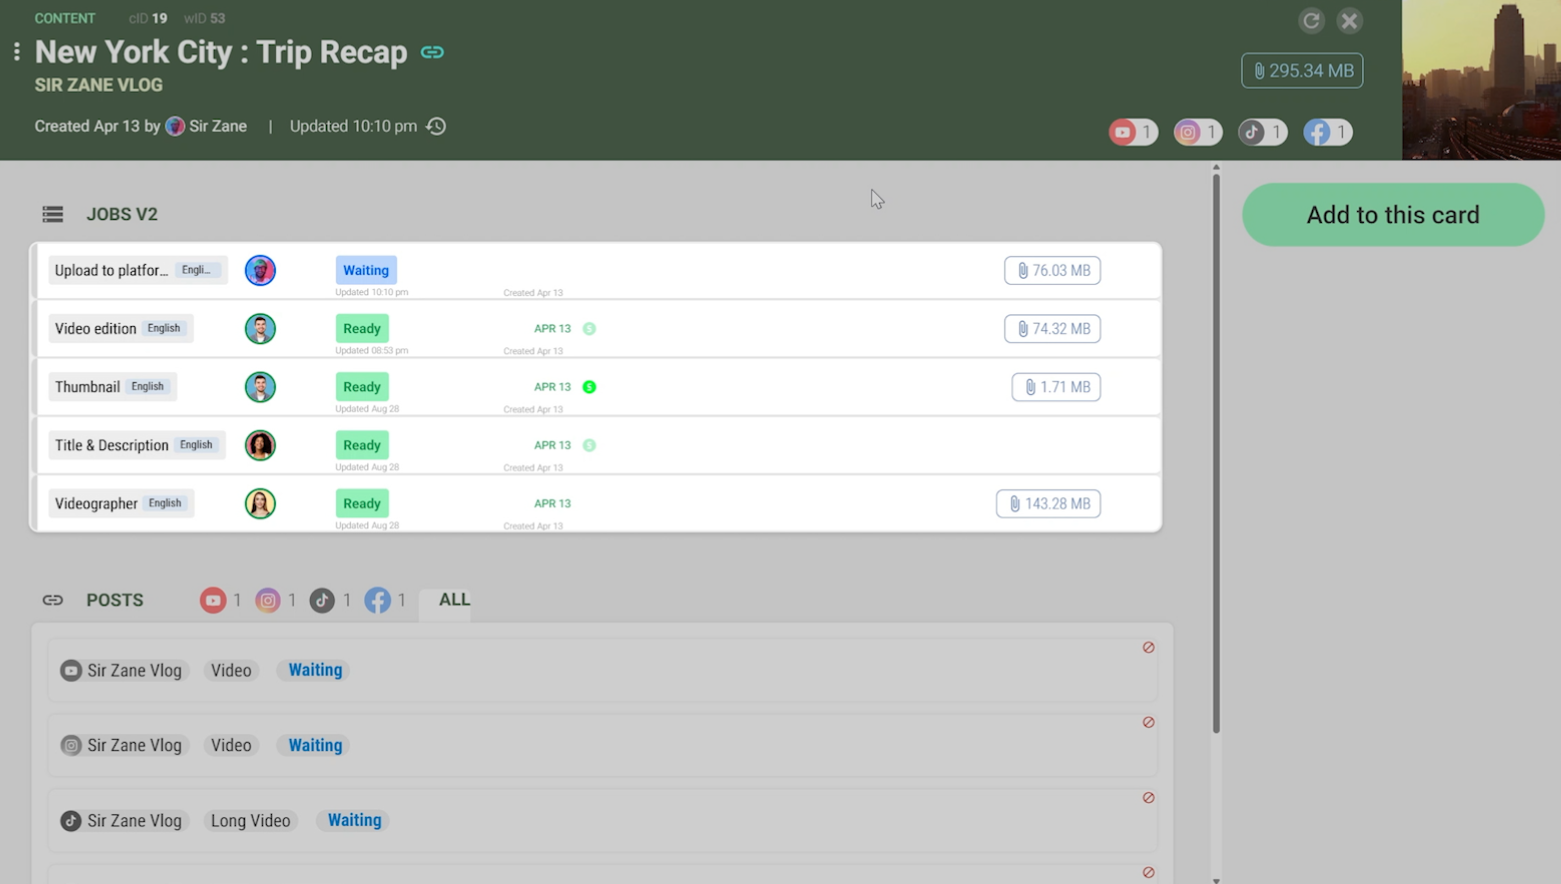
Task: Click the refresh icon in header
Action: point(1311,21)
